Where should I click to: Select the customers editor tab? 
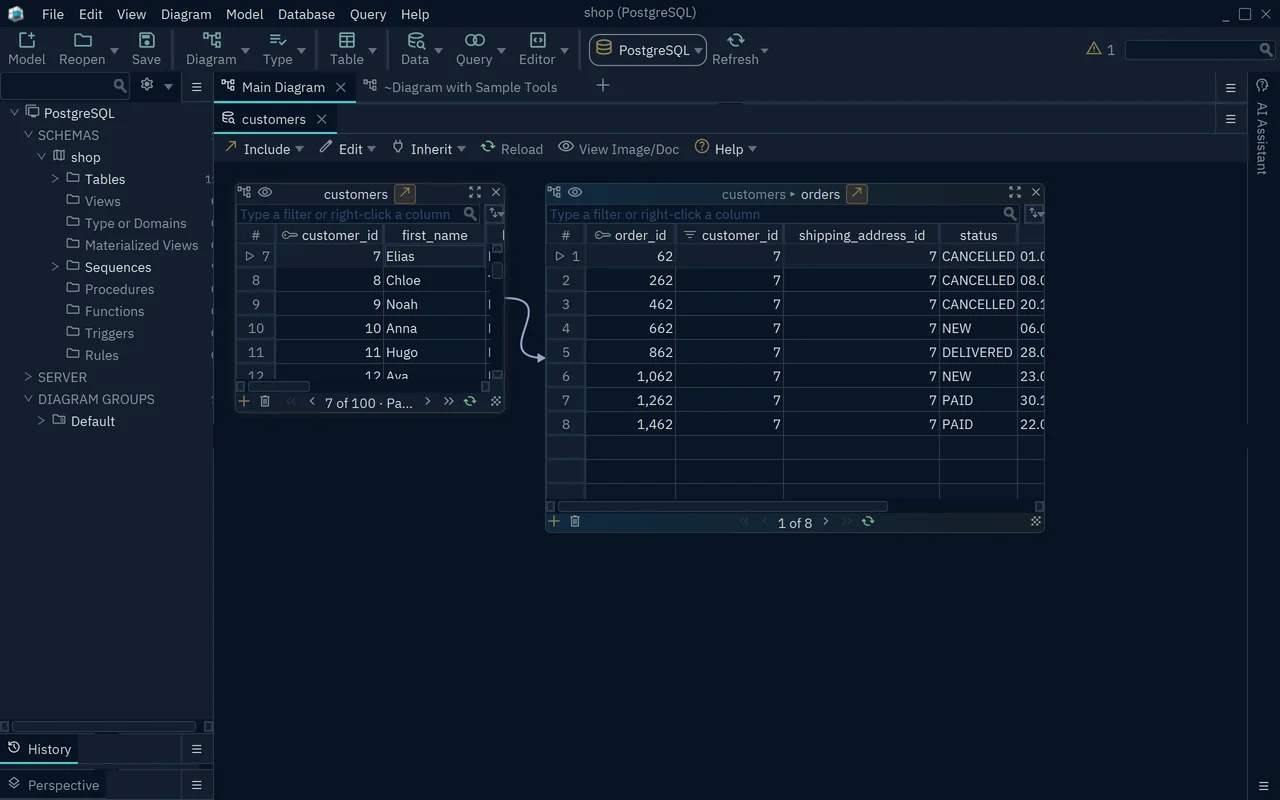273,119
